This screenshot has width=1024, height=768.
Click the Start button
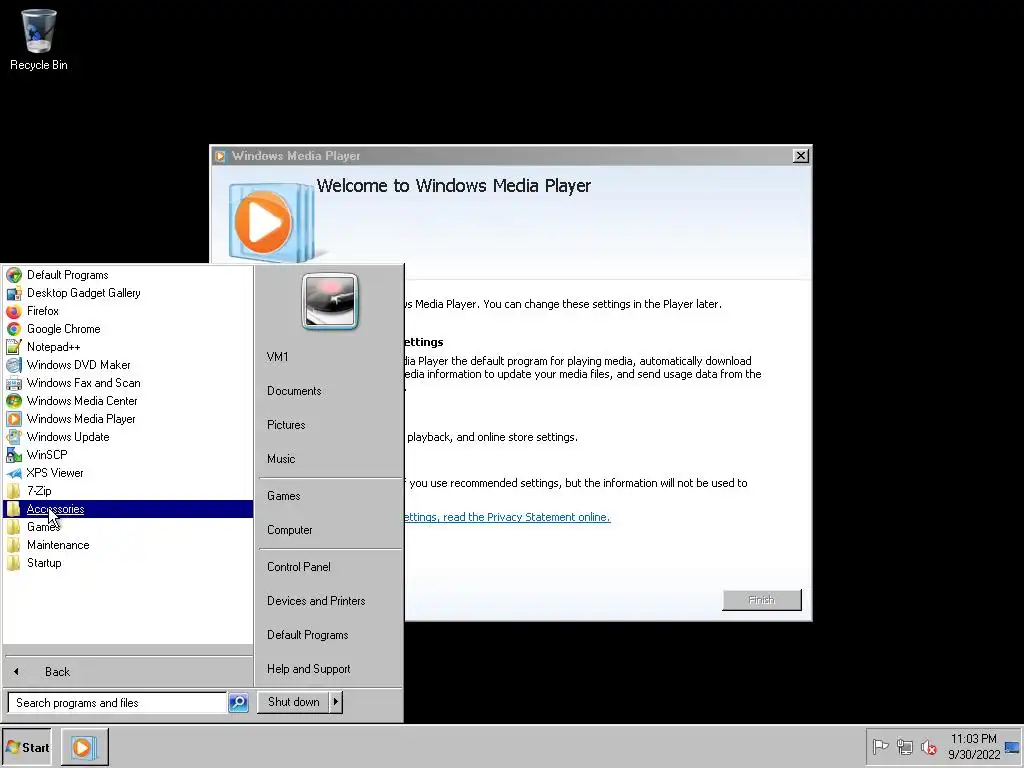click(x=27, y=747)
